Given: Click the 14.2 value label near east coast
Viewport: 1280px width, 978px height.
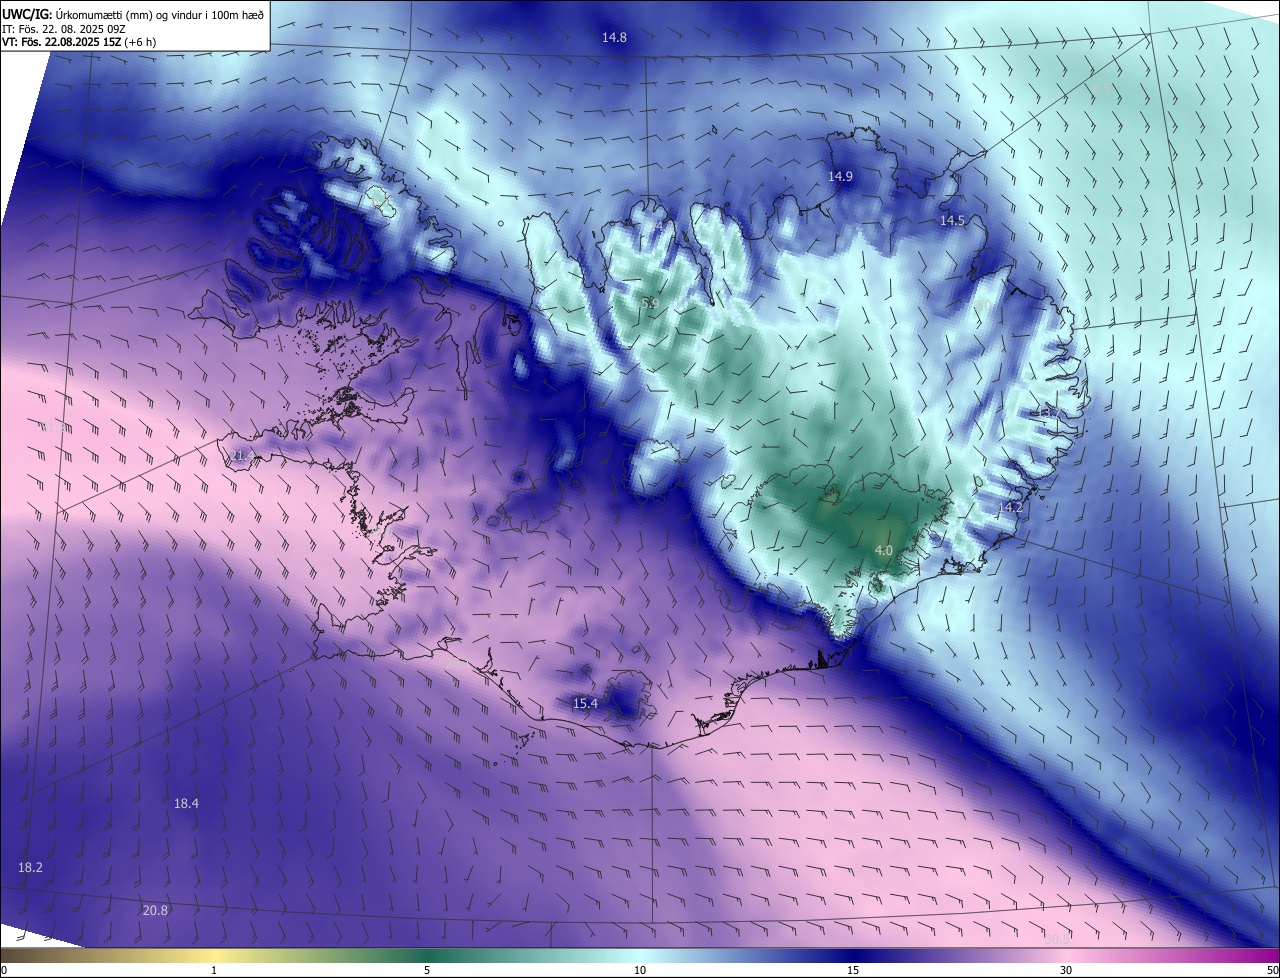Looking at the screenshot, I should click(1011, 508).
